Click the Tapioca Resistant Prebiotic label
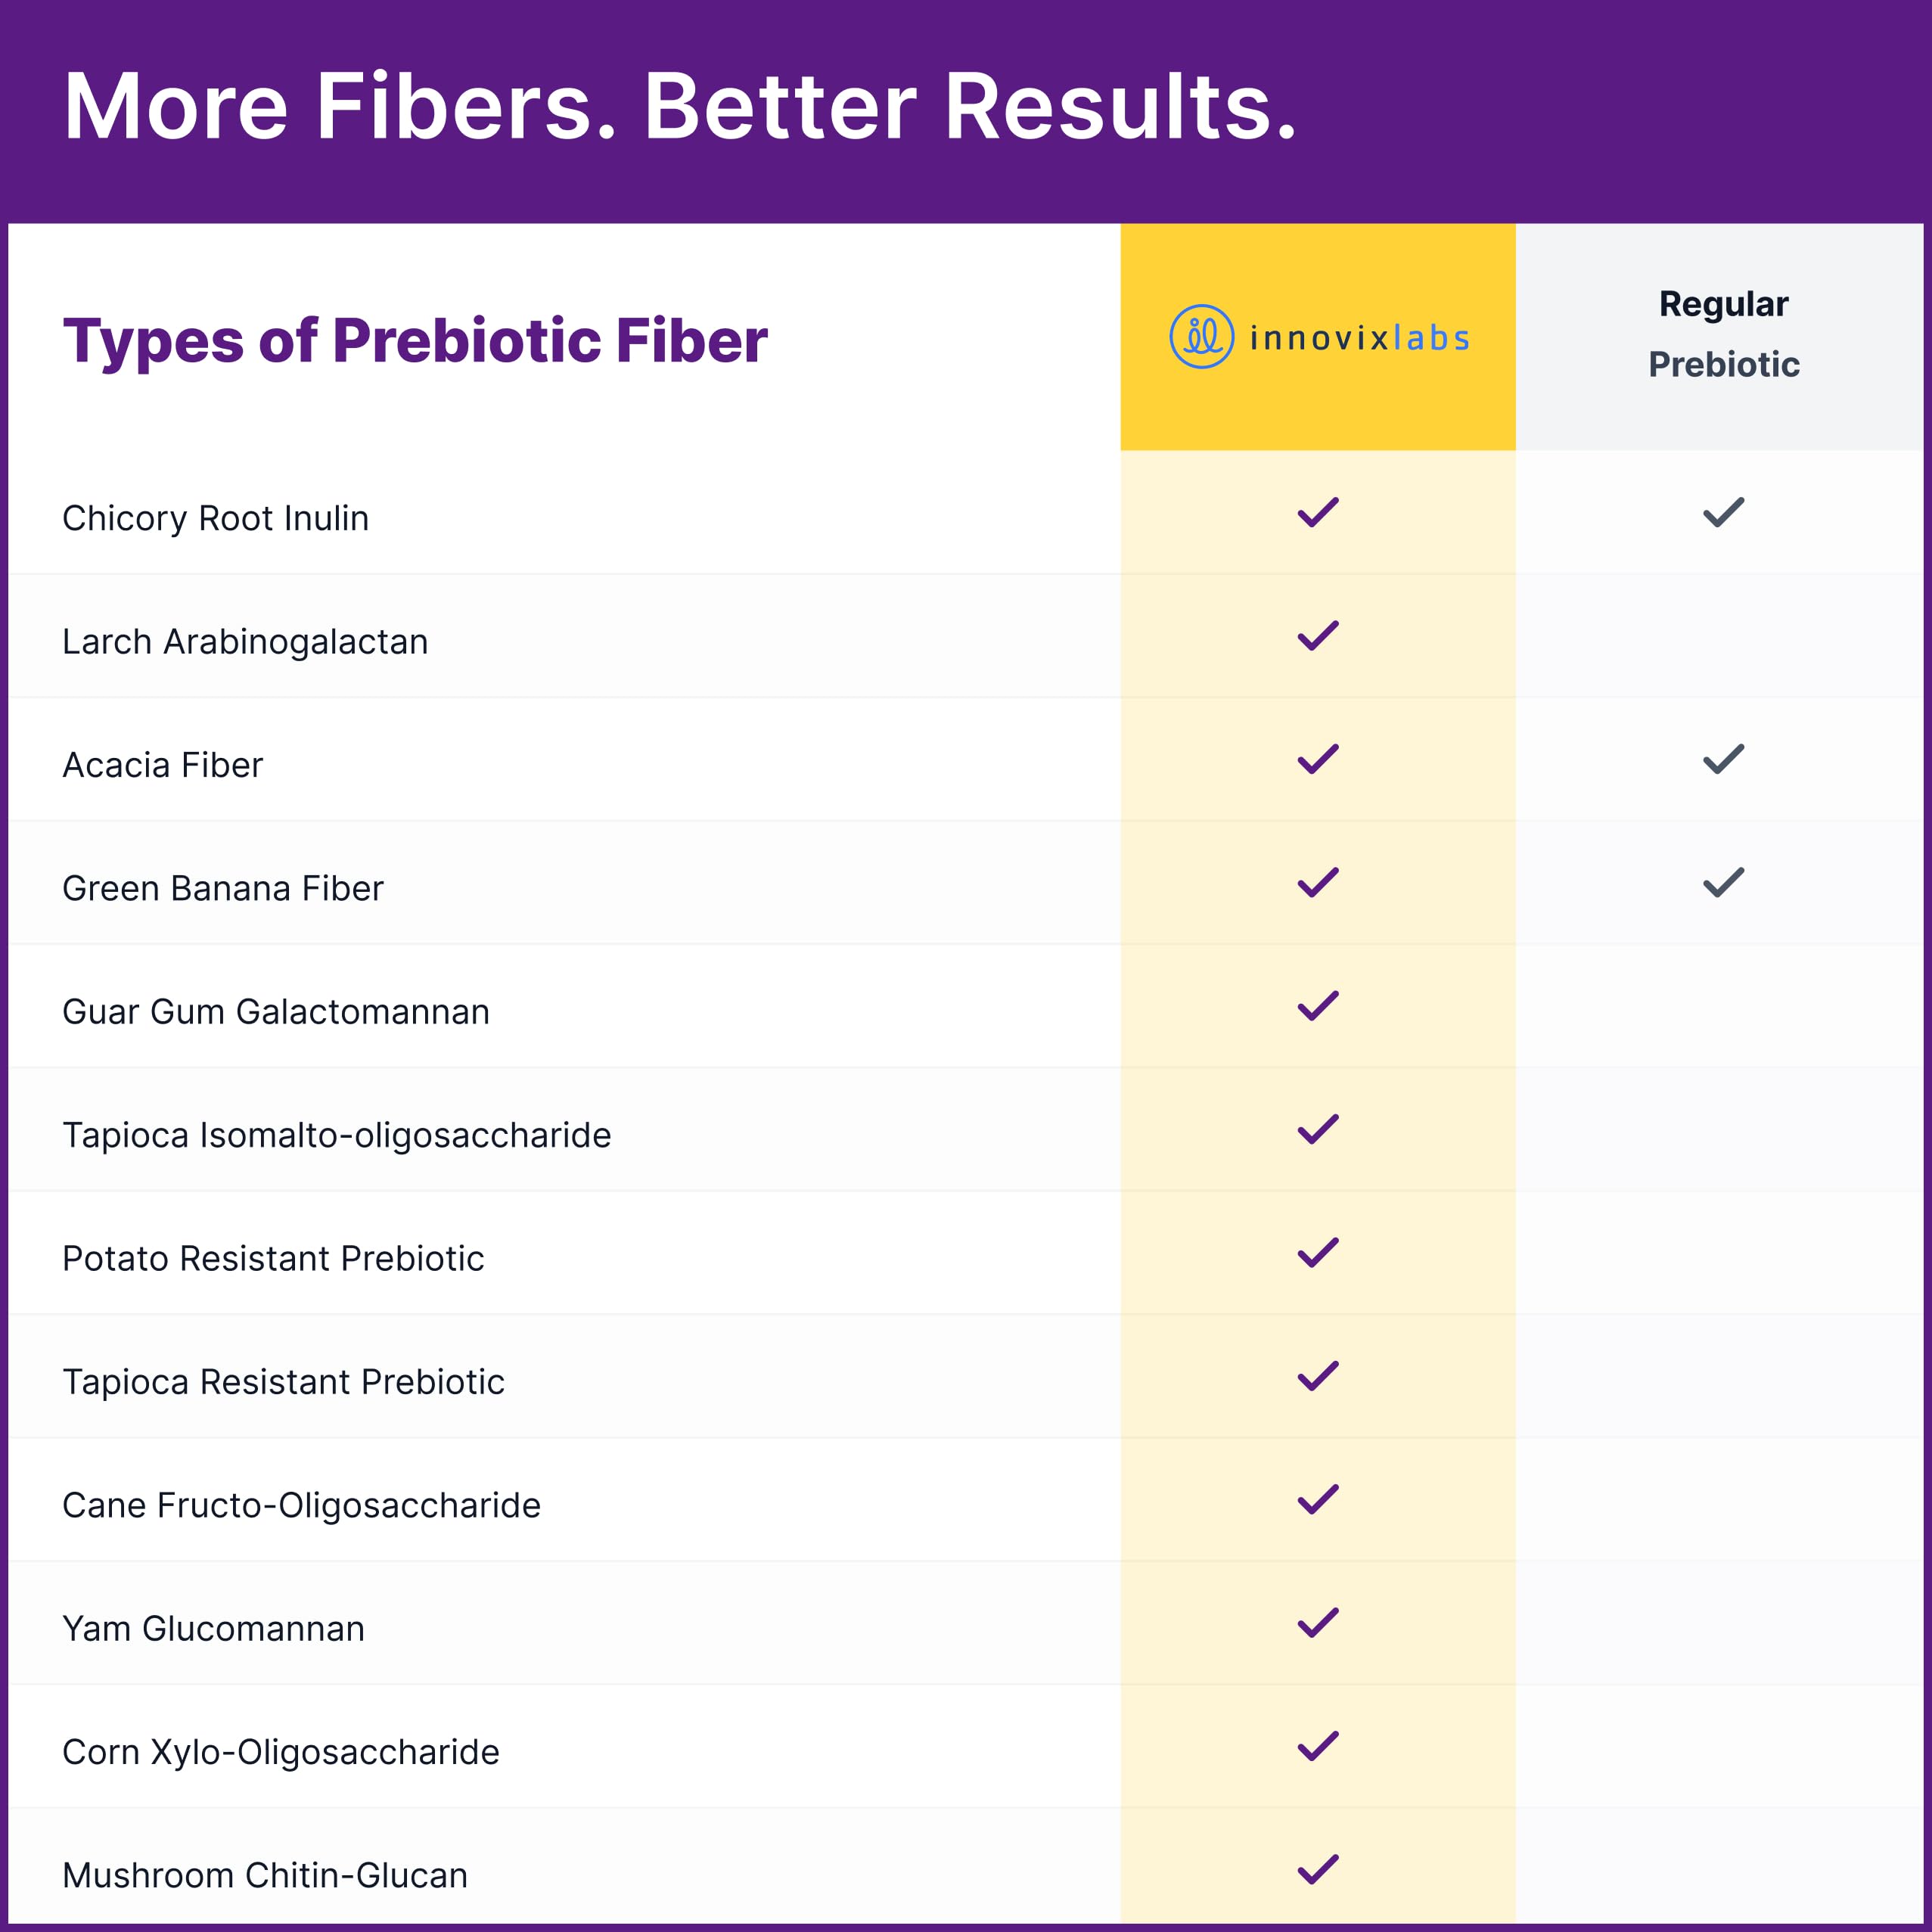The height and width of the screenshot is (1932, 1932). [x=283, y=1382]
